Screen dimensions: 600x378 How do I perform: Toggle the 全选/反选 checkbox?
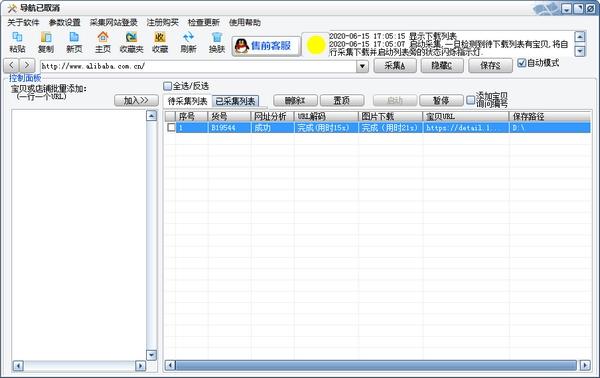click(167, 86)
